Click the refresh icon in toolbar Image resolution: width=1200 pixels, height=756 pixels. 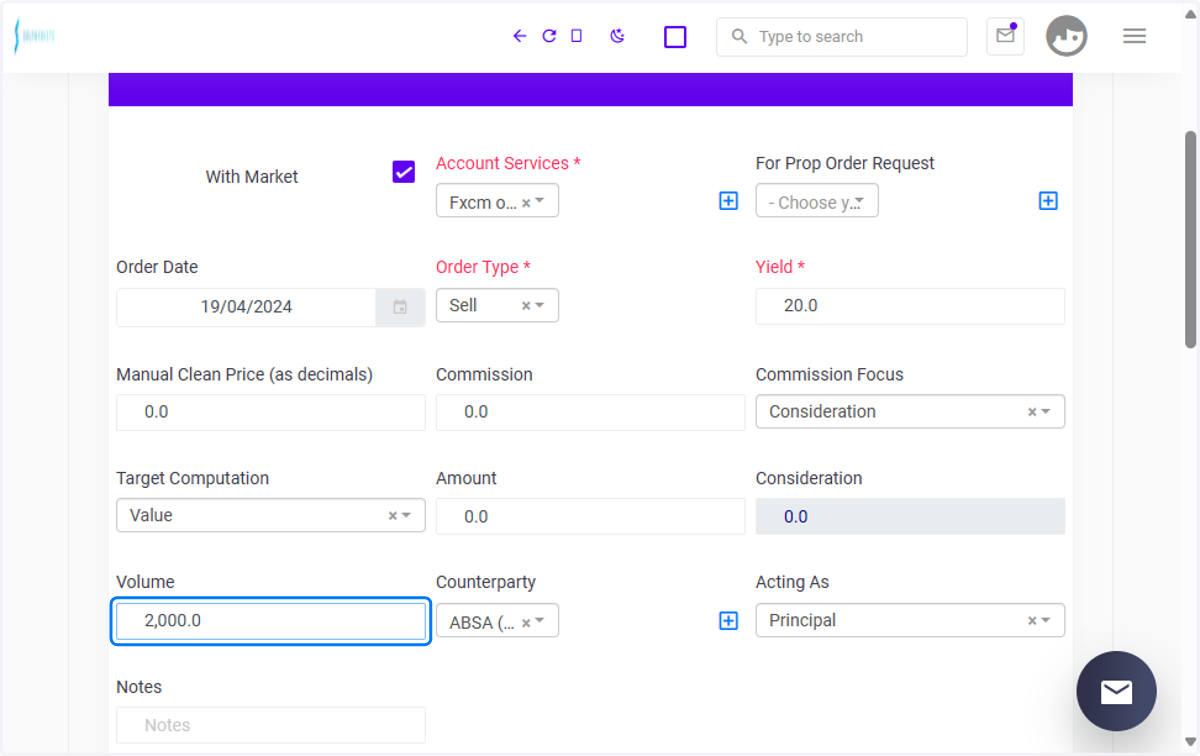(549, 36)
